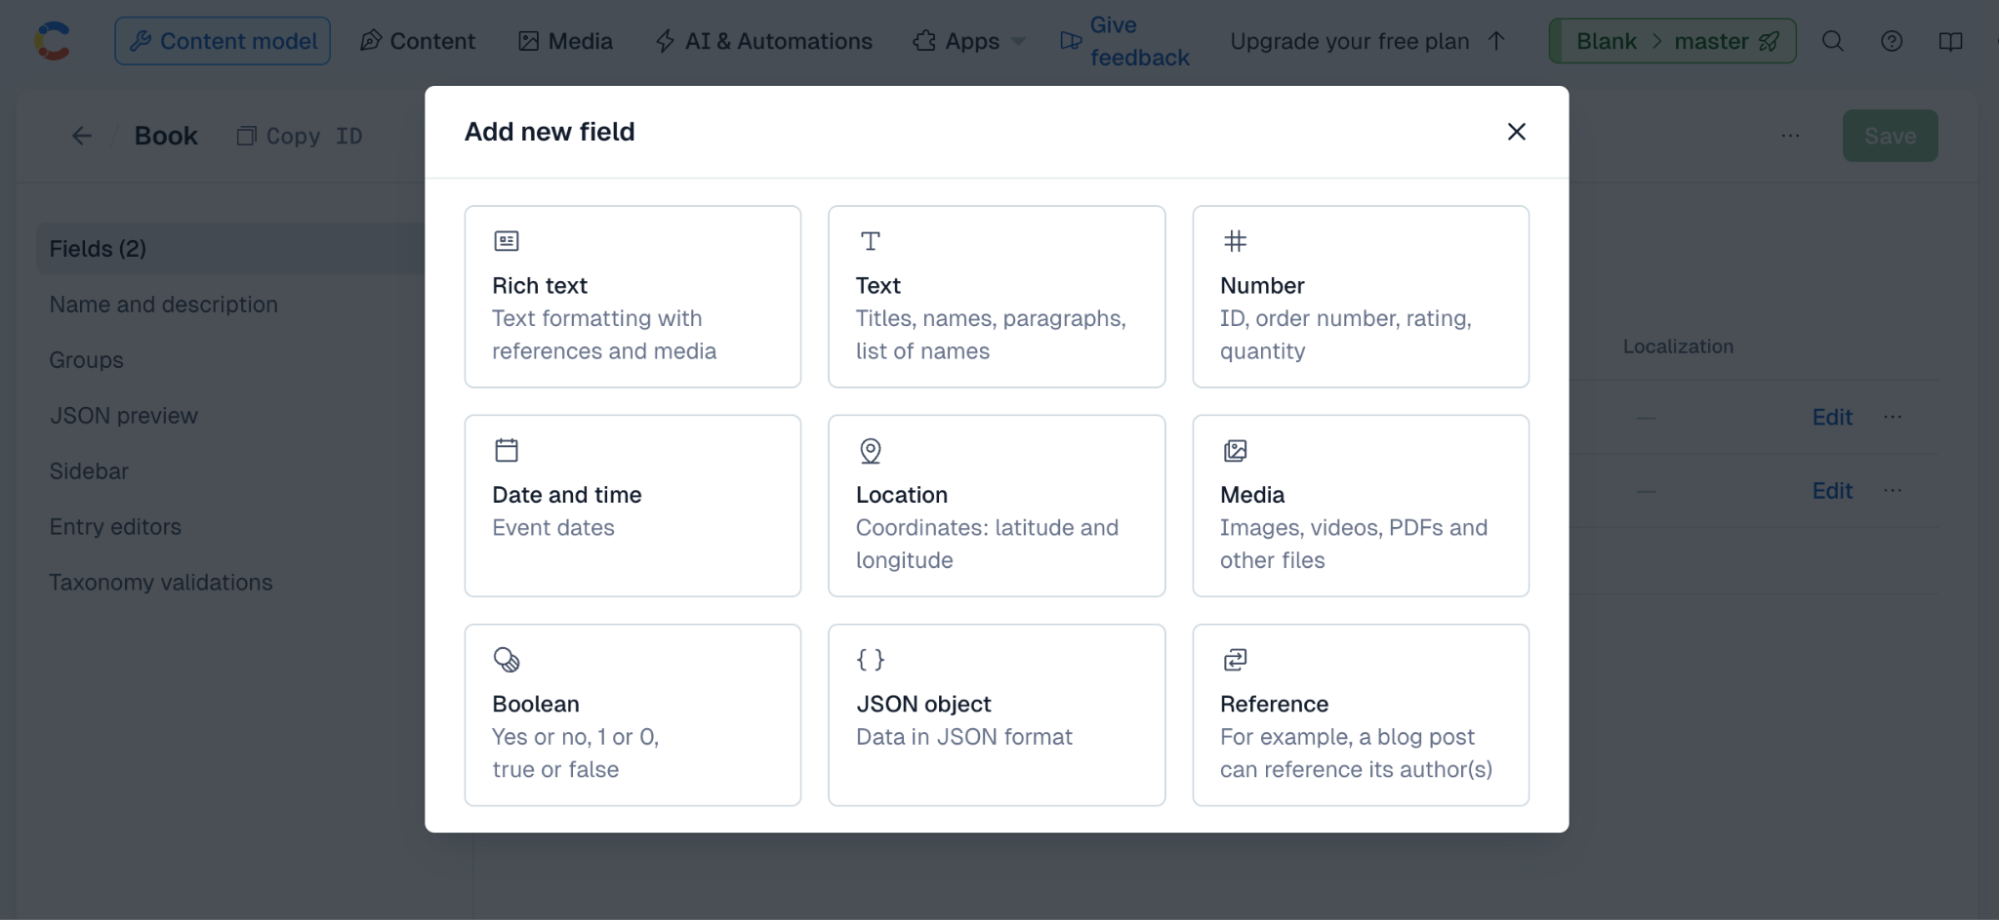Viewport: 1999px width, 921px height.
Task: Switch to the Content tab
Action: 417,41
